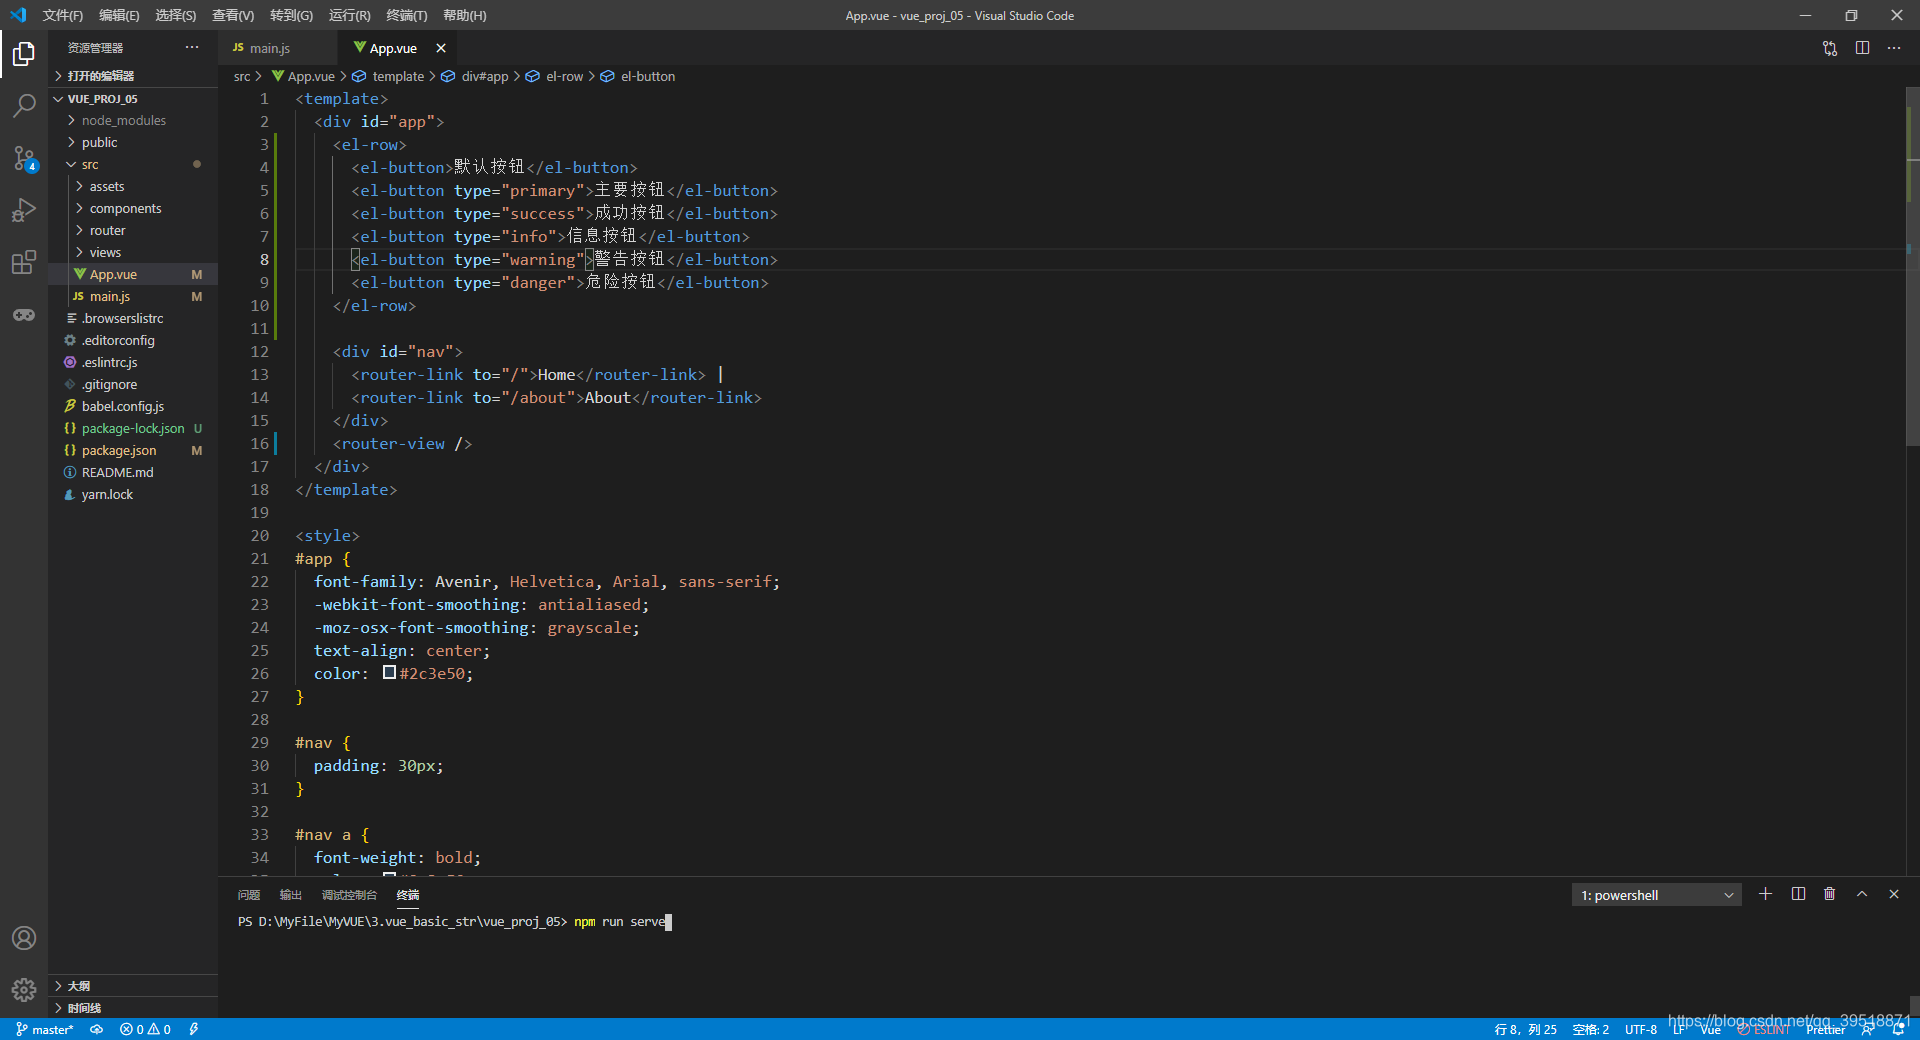
Task: Maximize the terminal panel size
Action: (1862, 894)
